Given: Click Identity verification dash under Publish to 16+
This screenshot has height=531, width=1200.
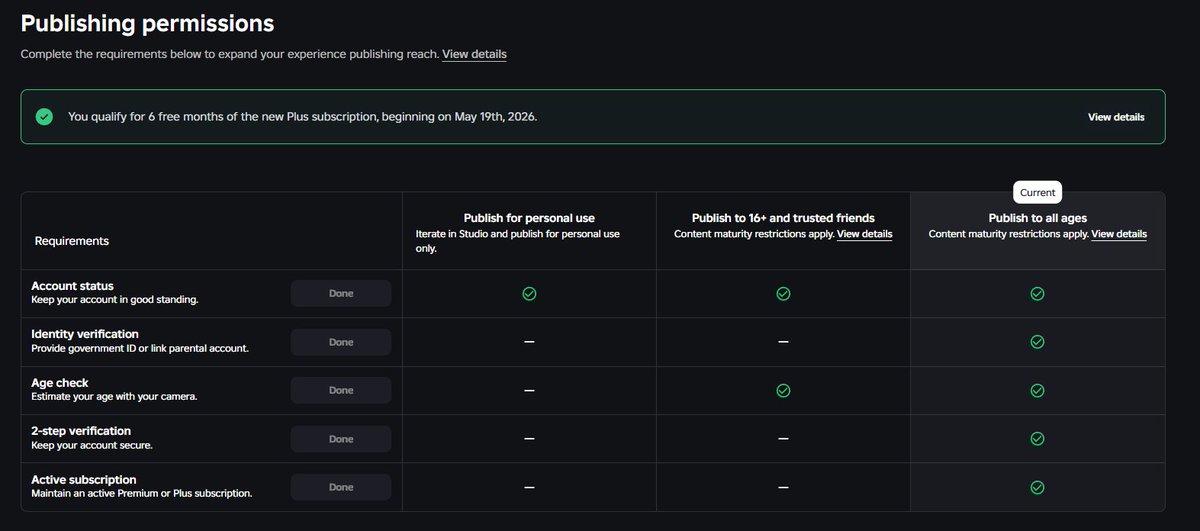Looking at the screenshot, I should 783,342.
